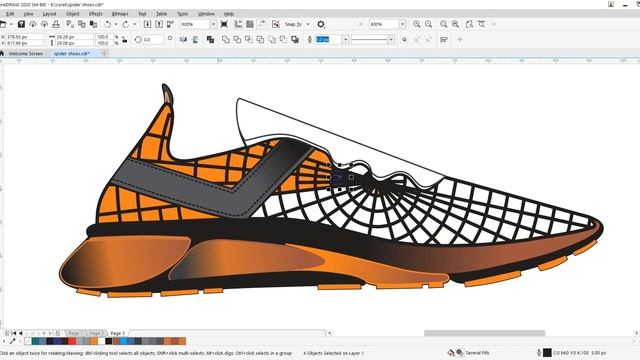Click the Copy icon
This screenshot has height=360, width=640.
click(82, 24)
